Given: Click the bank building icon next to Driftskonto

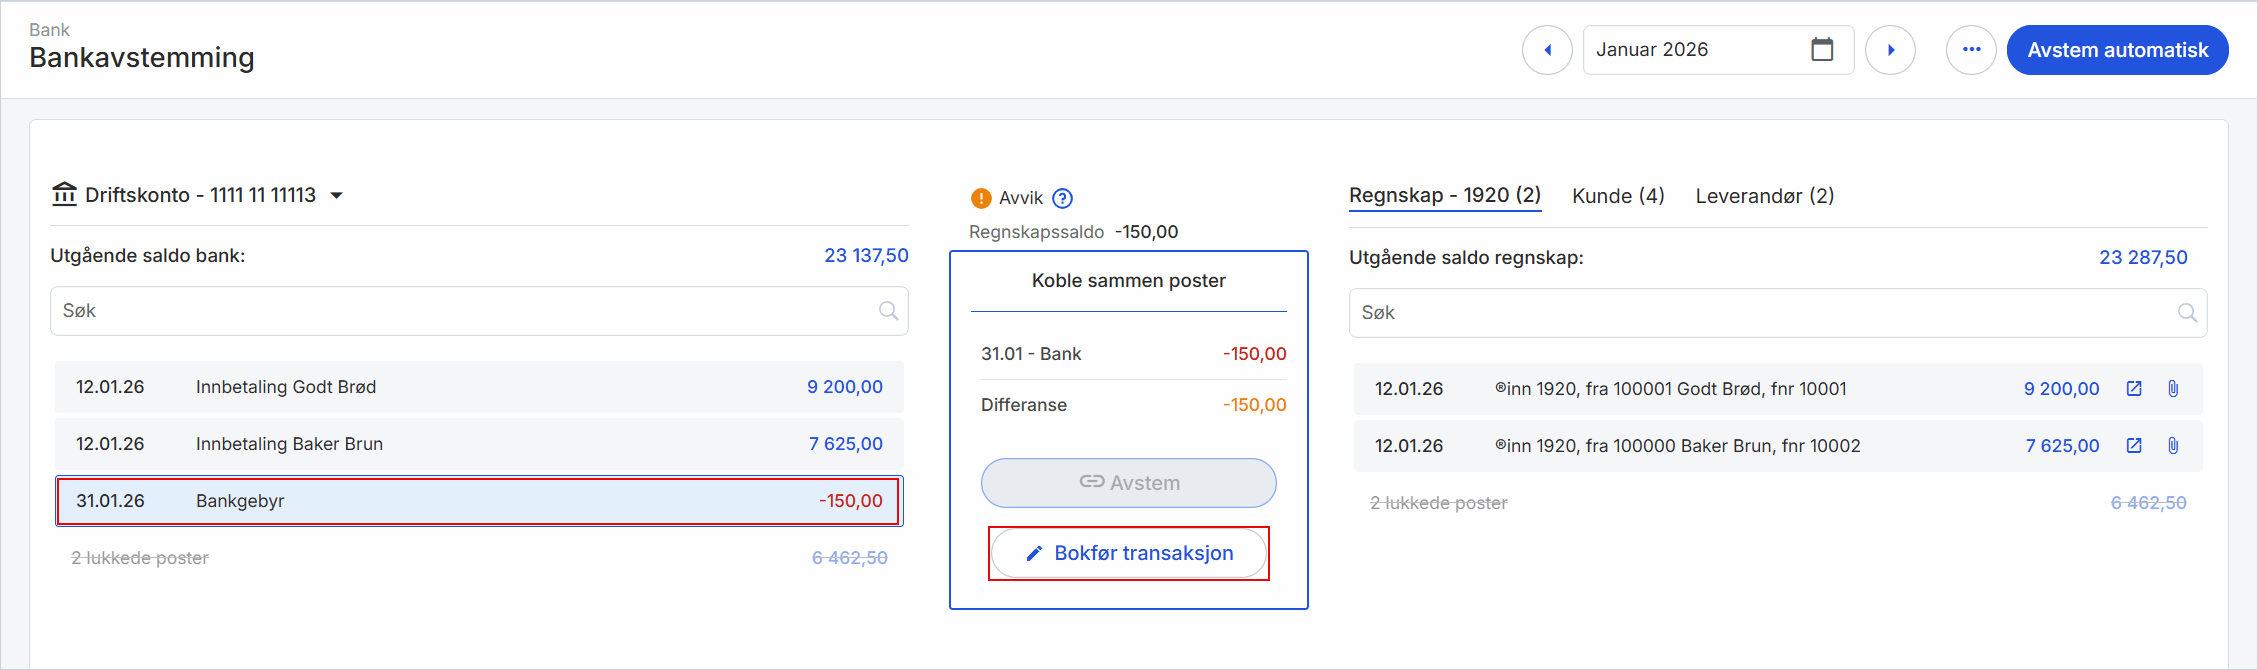Looking at the screenshot, I should (x=64, y=194).
